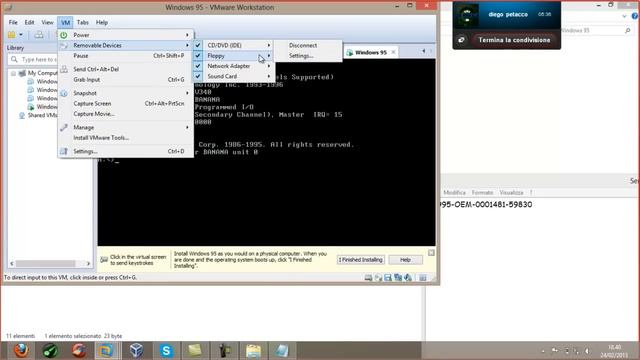Click the running Windows VM with green play icon
Viewport: 640px width, 360px height.
click(x=43, y=107)
